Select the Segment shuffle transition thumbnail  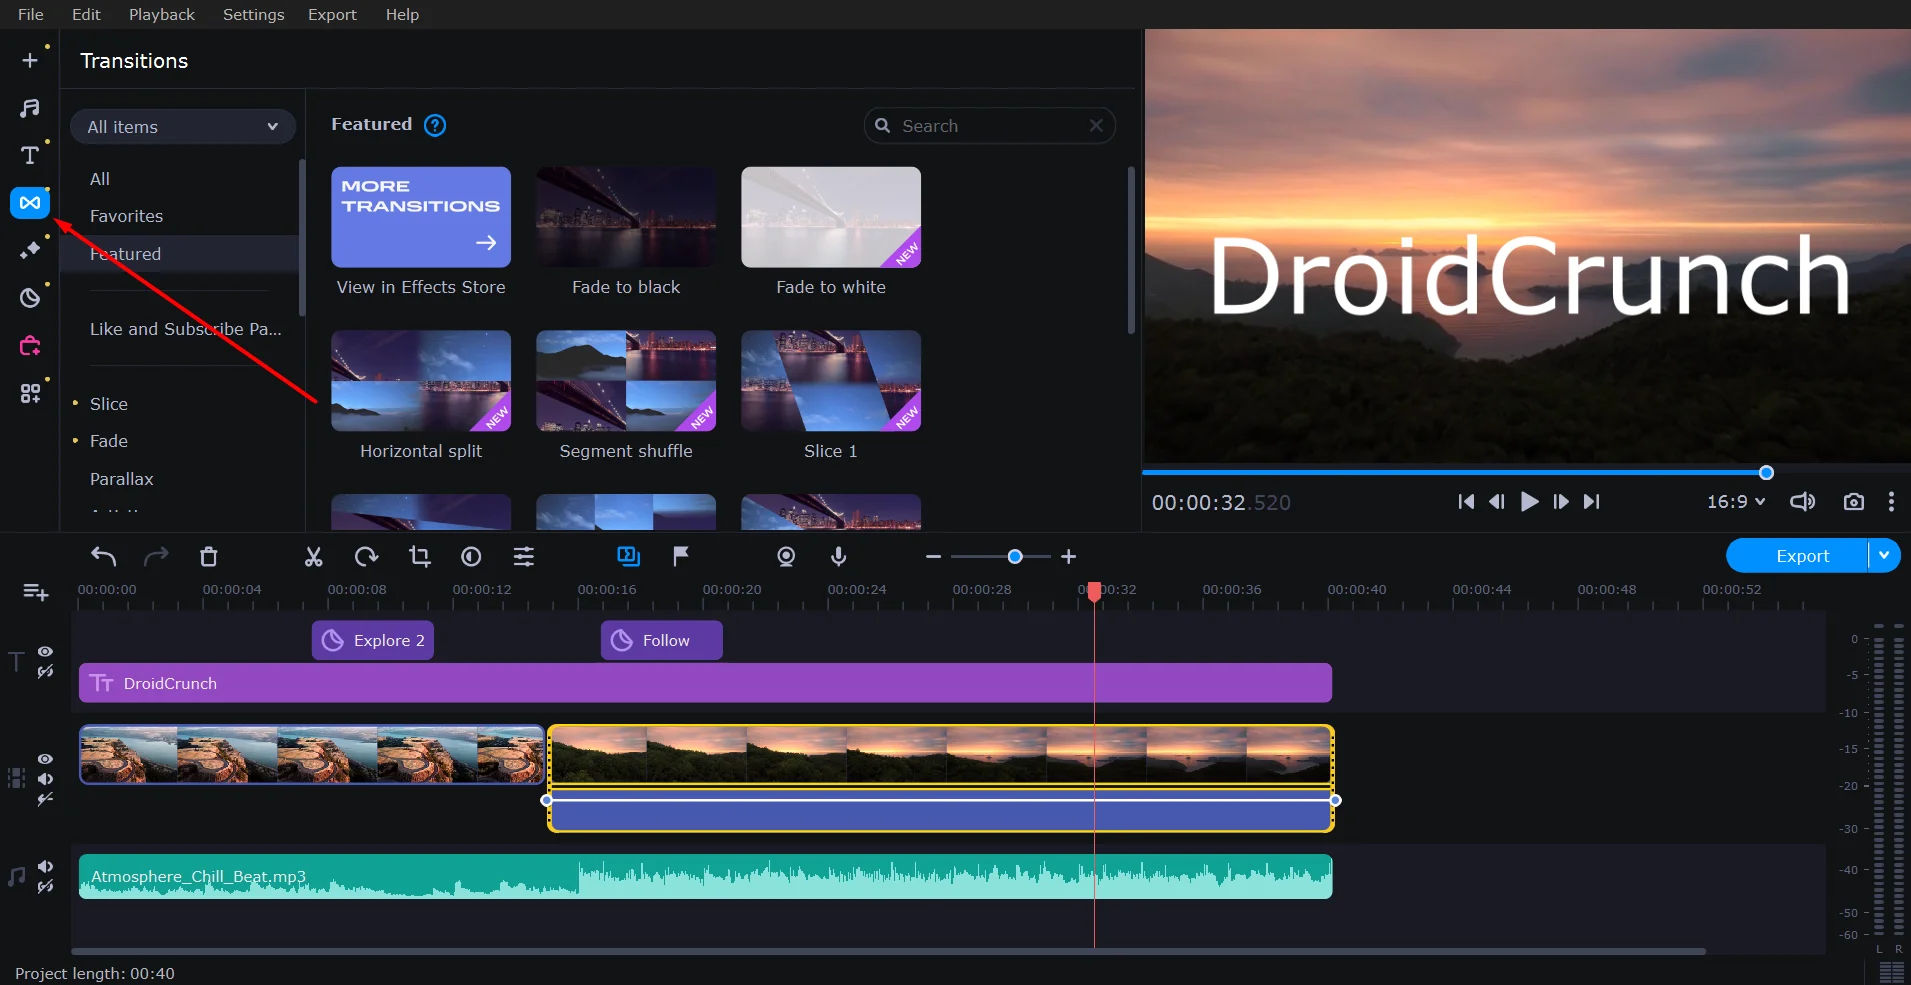pyautogui.click(x=626, y=381)
